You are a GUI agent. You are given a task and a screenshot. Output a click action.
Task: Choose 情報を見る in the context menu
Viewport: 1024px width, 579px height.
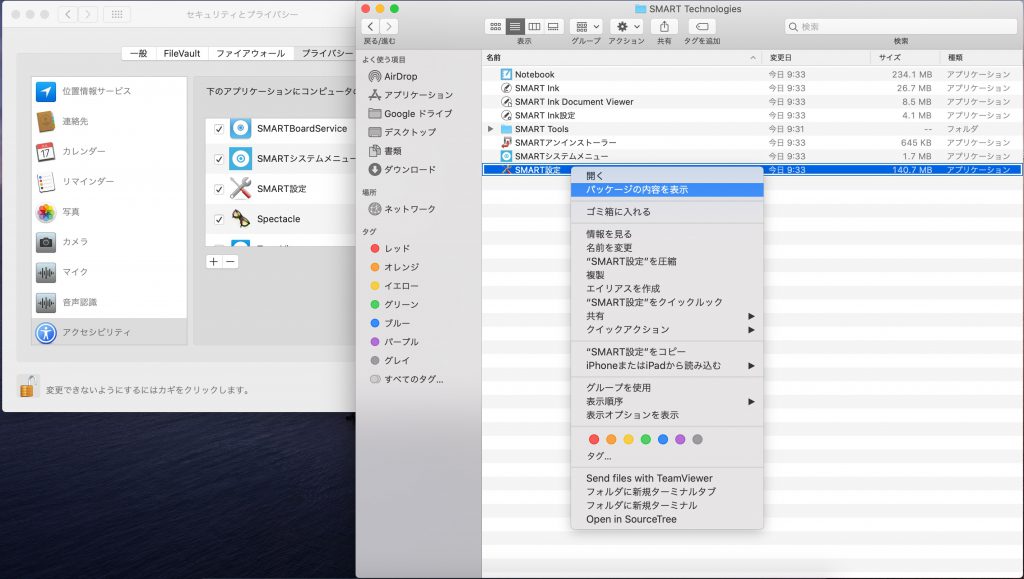(x=667, y=234)
